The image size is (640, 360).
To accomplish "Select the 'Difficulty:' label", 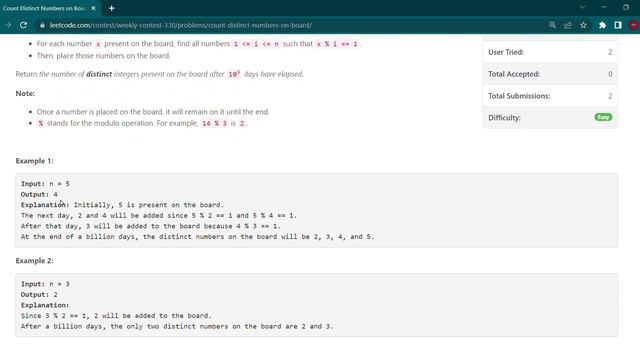I will (x=504, y=118).
